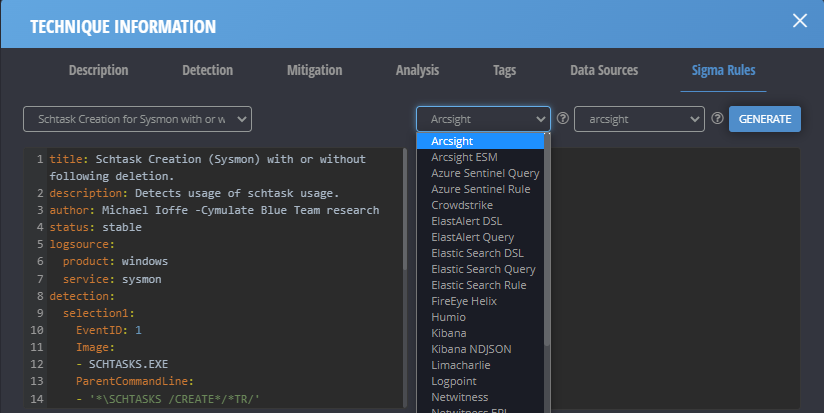Select Elastic Search Query option
This screenshot has height=413, width=824.
click(x=480, y=269)
